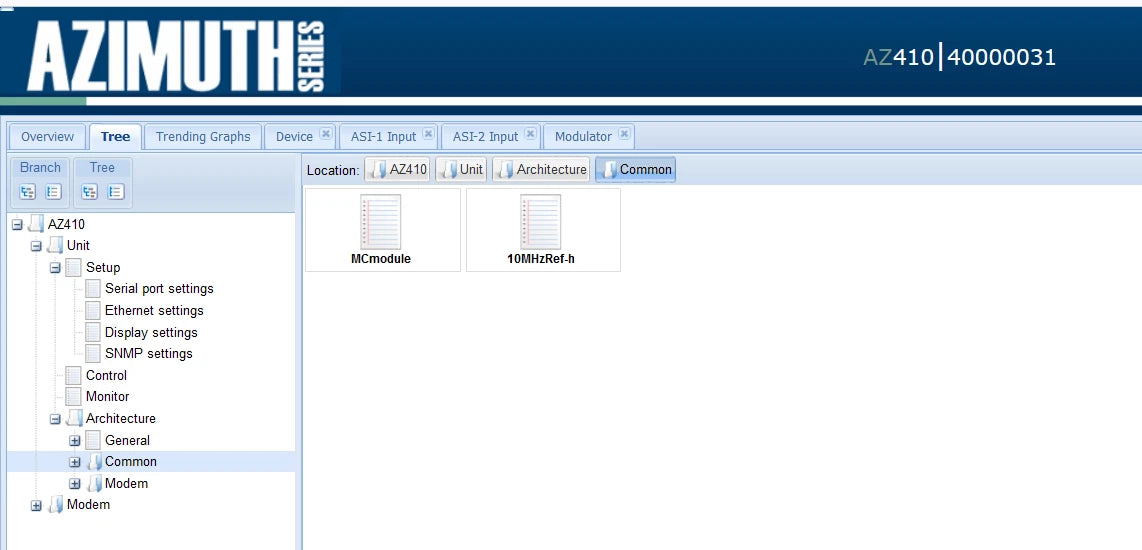Collapse the Architecture node
The width and height of the screenshot is (1142, 550).
pyautogui.click(x=55, y=419)
